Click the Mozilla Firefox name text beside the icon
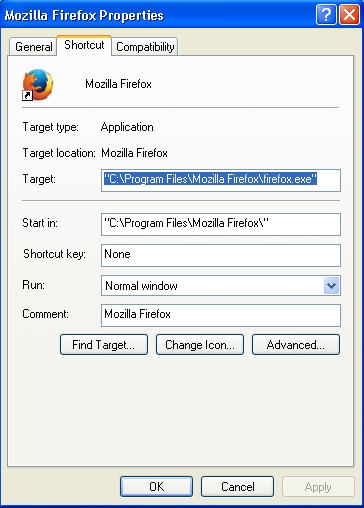 (118, 84)
